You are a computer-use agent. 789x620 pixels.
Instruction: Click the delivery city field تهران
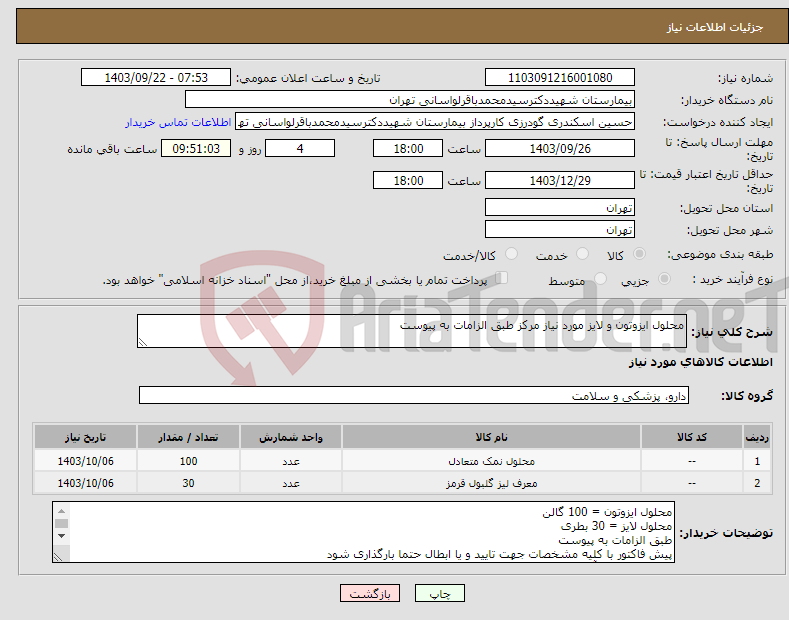560,229
